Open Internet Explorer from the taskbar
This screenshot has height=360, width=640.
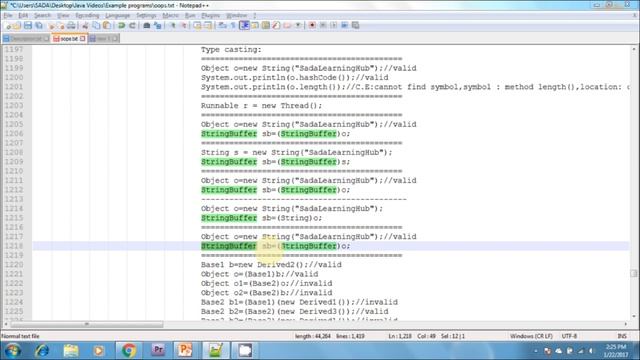point(42,351)
